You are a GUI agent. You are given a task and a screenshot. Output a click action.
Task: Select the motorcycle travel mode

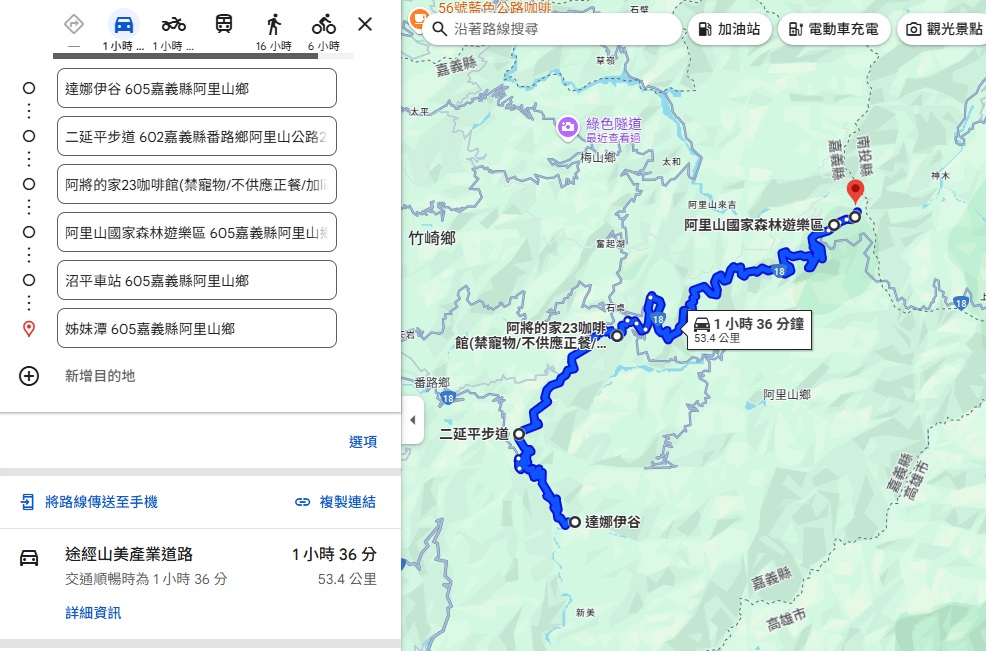click(174, 25)
